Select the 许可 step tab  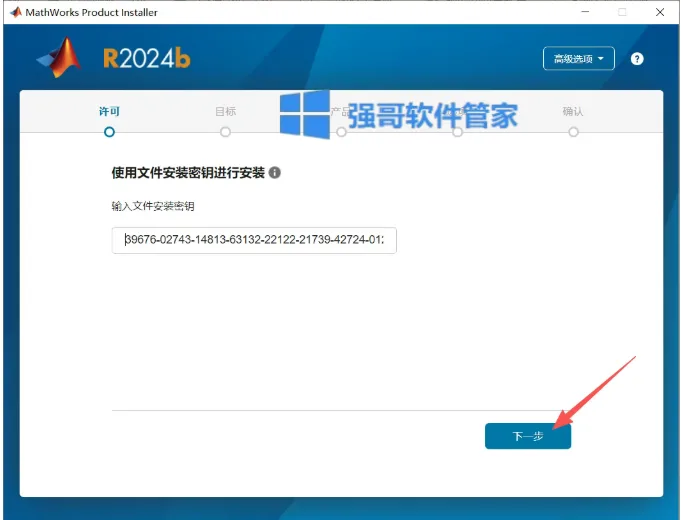click(x=109, y=112)
